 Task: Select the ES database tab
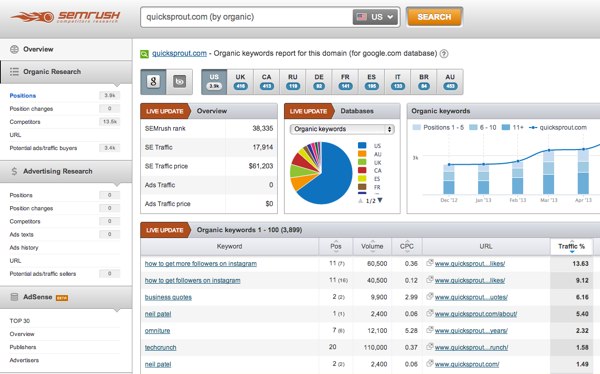(372, 82)
